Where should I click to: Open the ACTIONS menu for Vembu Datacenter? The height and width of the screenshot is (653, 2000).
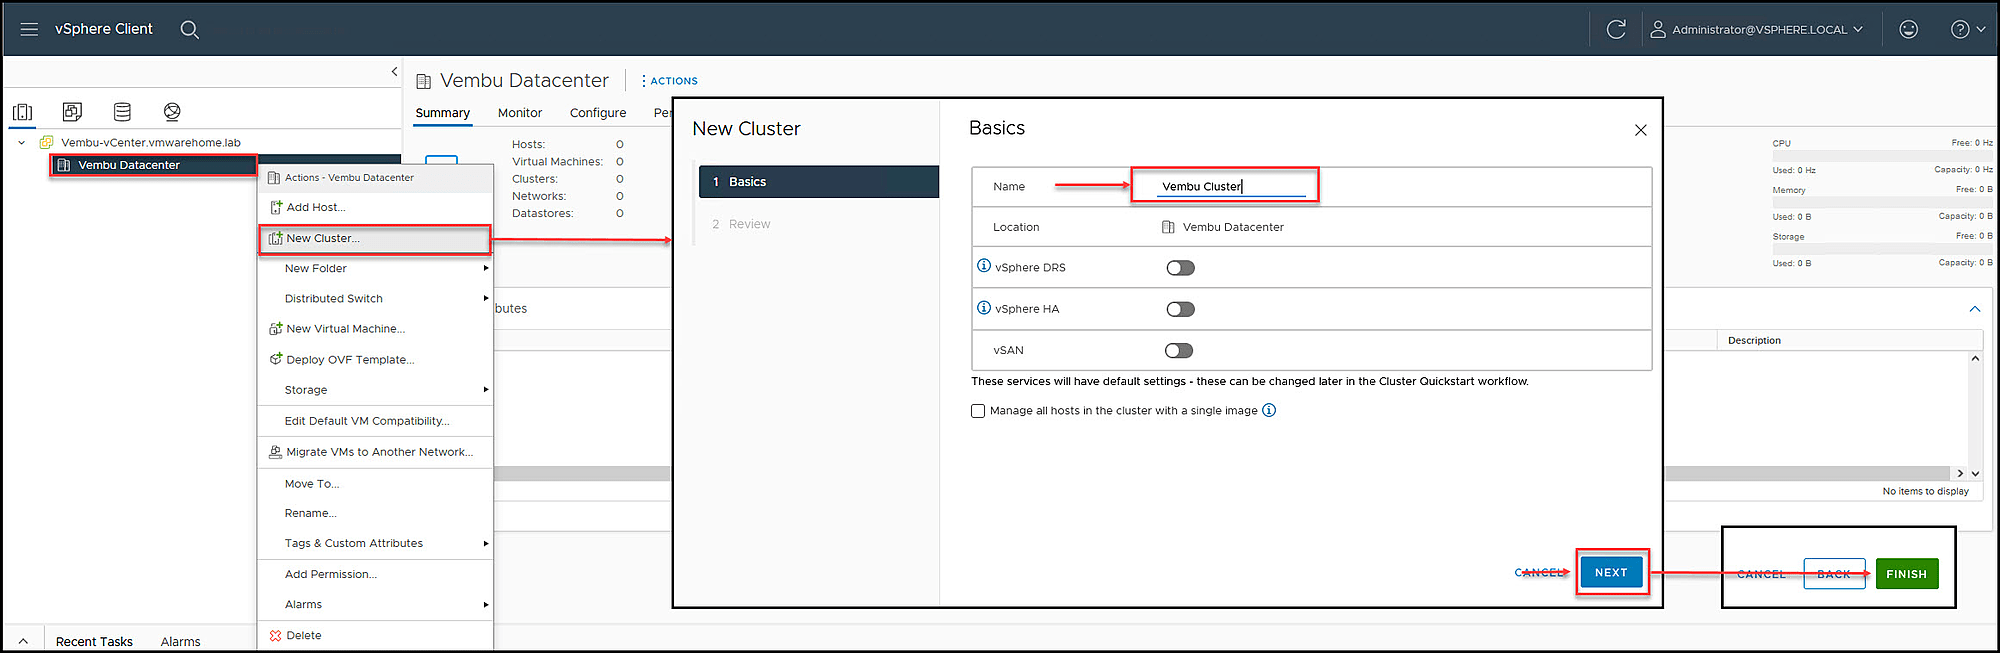669,81
